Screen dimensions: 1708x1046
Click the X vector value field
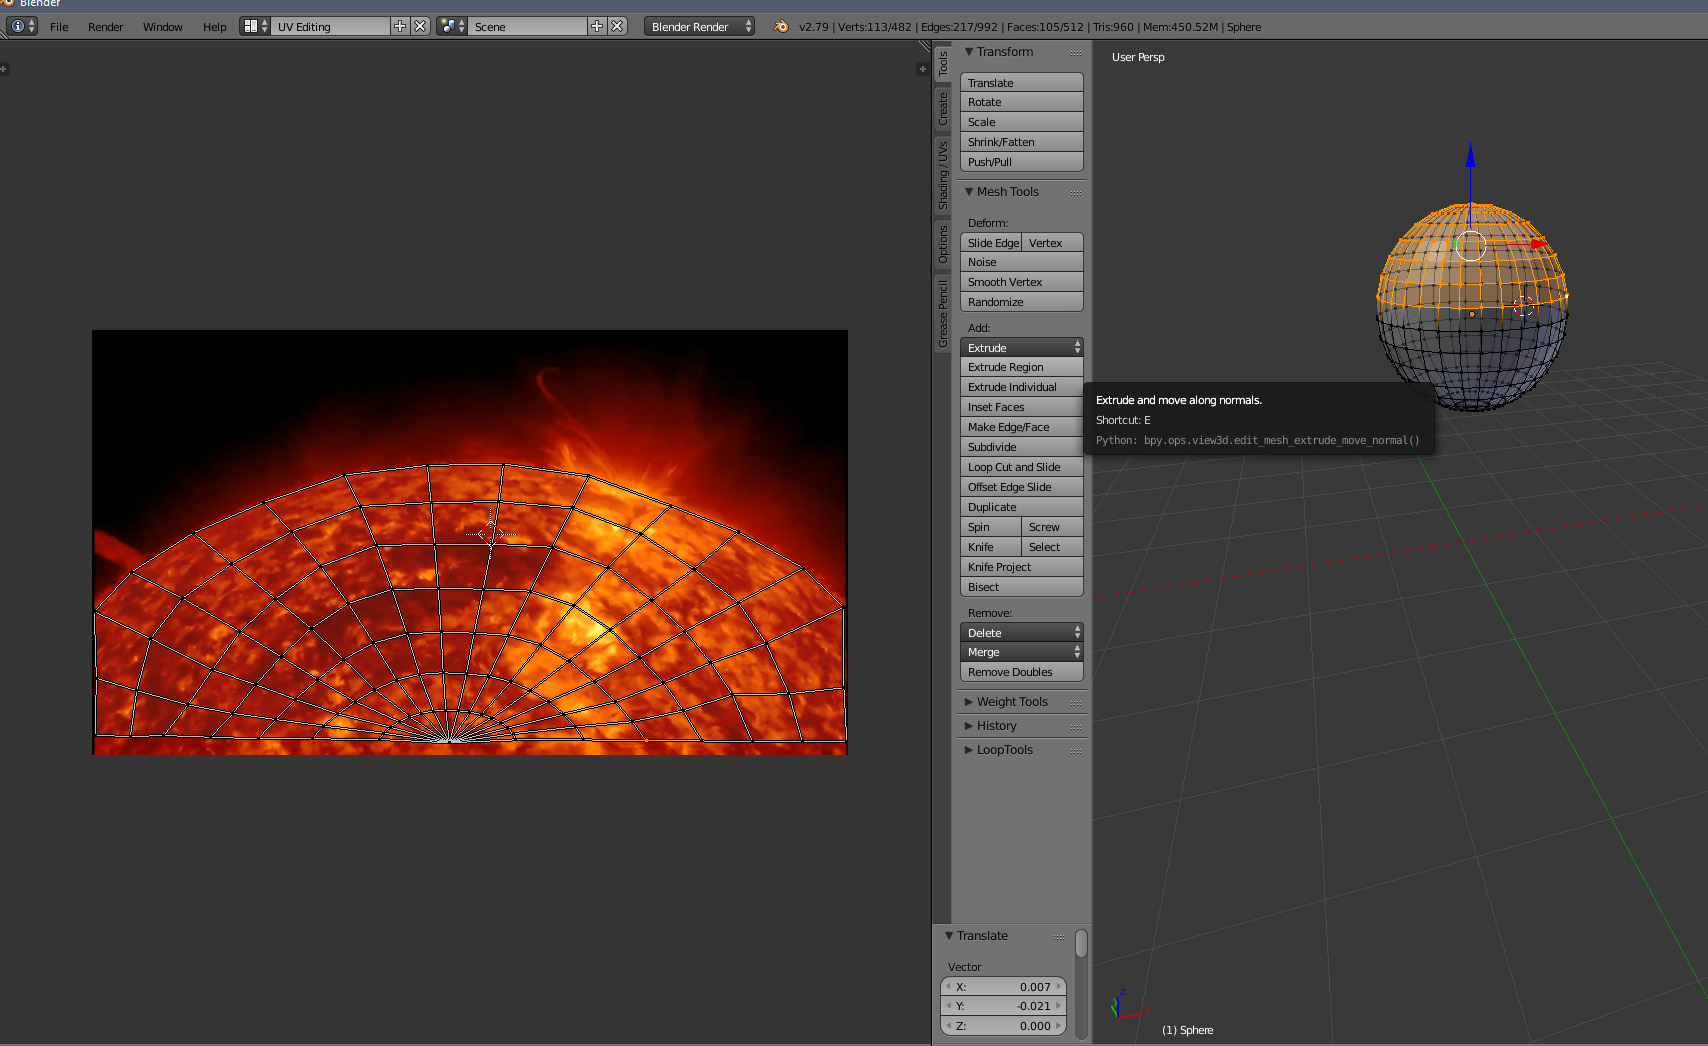point(1004,987)
